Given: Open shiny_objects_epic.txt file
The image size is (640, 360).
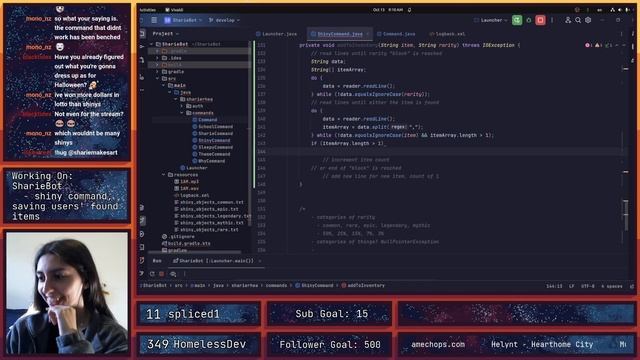Looking at the screenshot, I should tap(206, 209).
